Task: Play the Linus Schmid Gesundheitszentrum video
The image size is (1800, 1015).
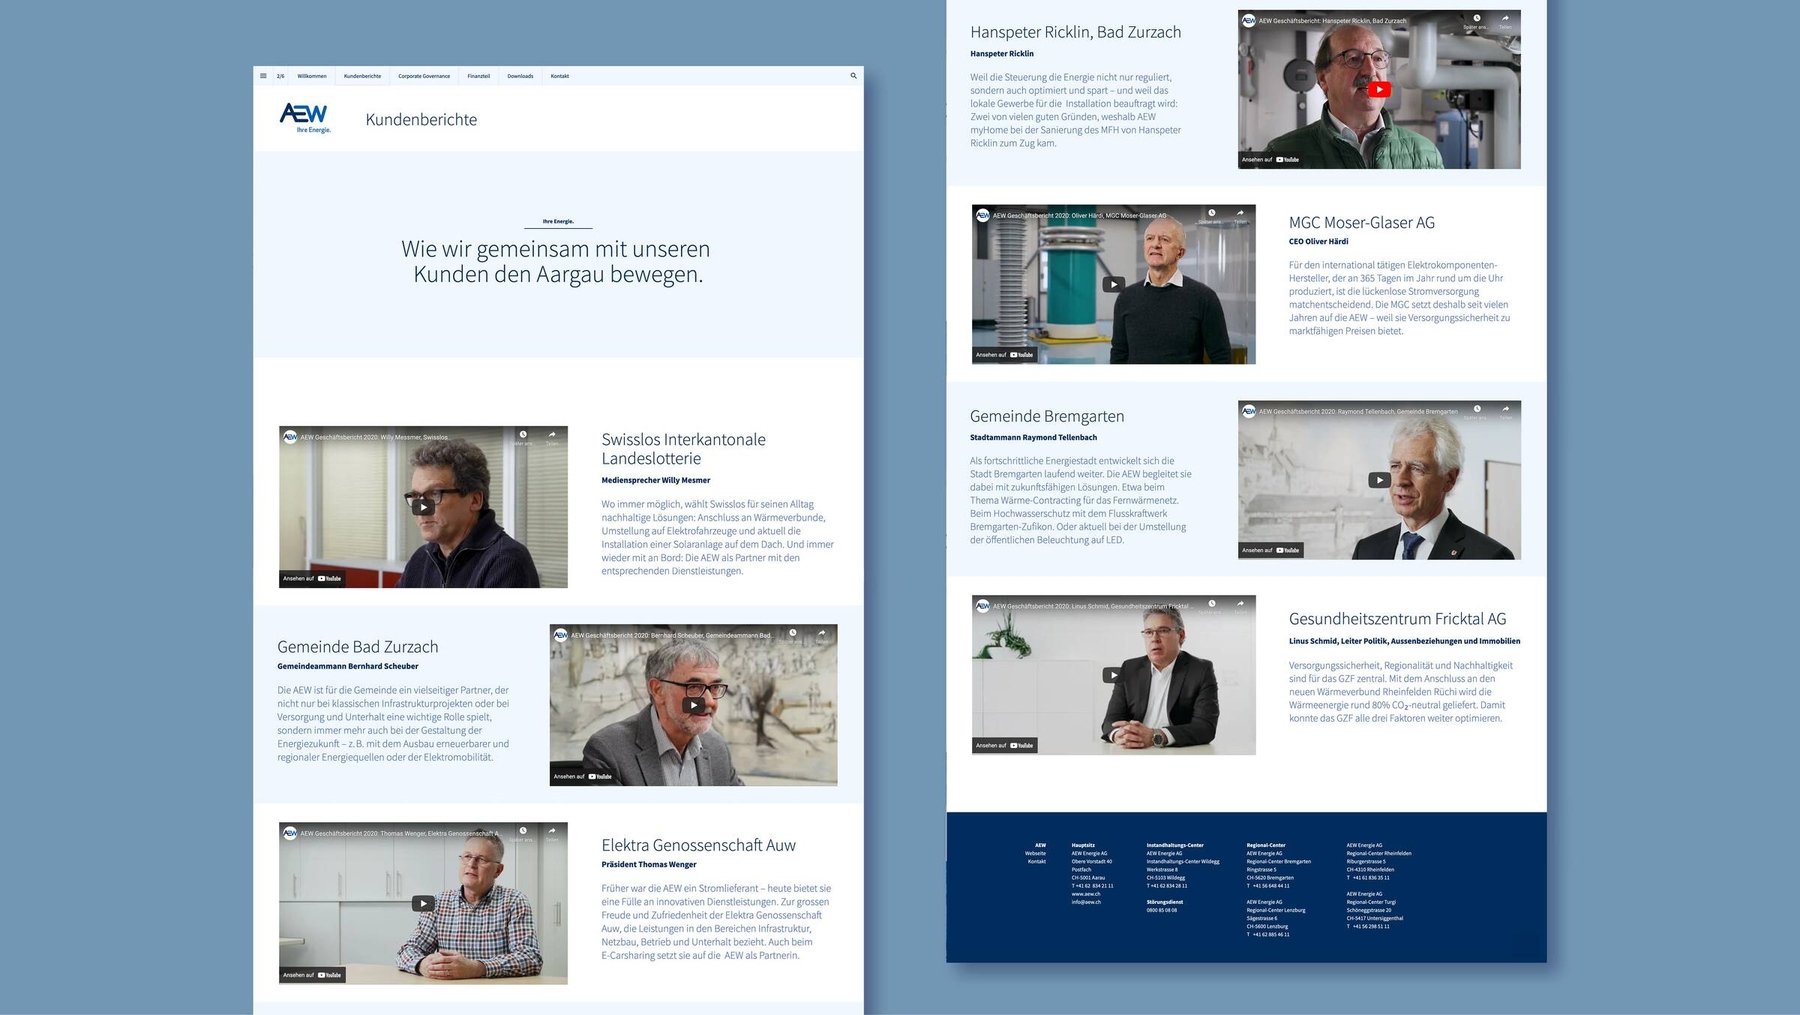Action: click(1113, 675)
